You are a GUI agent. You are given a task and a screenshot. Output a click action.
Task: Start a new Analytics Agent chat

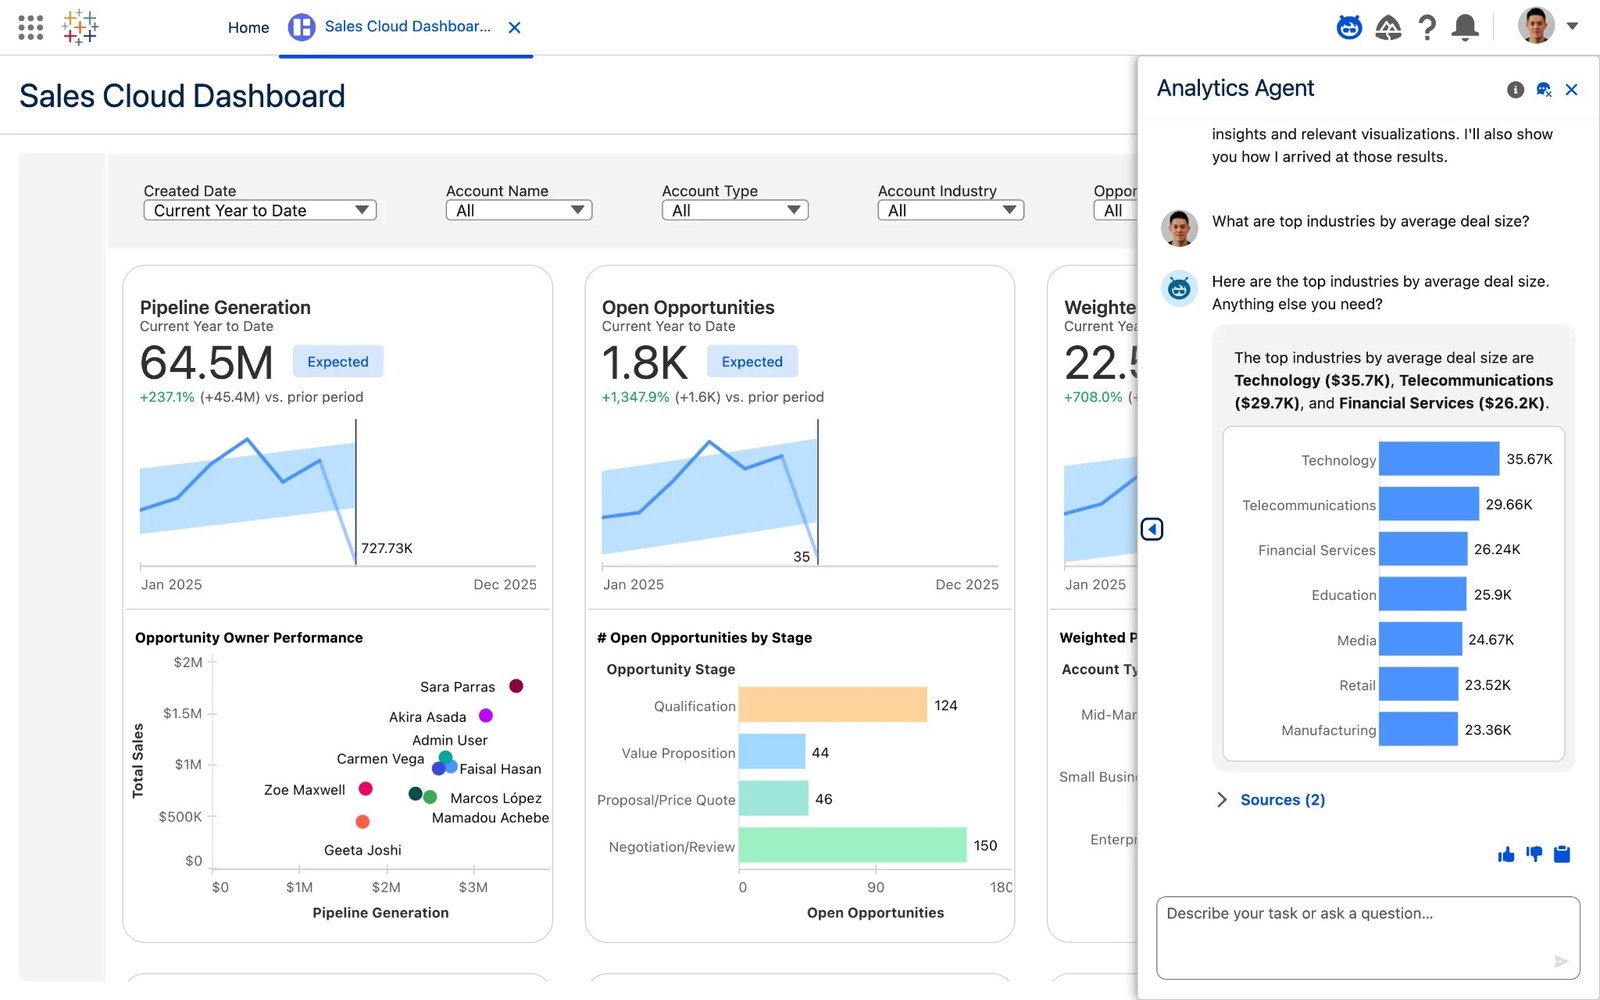[1544, 90]
